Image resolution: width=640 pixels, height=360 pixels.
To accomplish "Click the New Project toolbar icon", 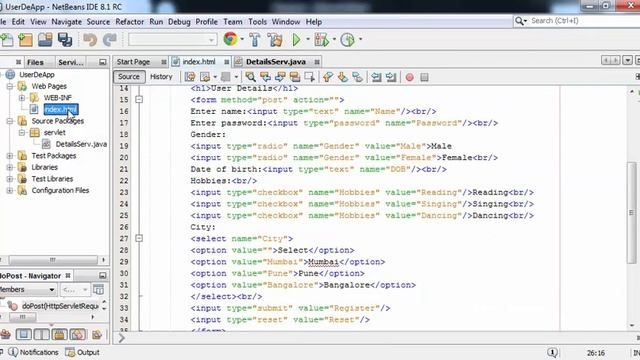I will 25,40.
